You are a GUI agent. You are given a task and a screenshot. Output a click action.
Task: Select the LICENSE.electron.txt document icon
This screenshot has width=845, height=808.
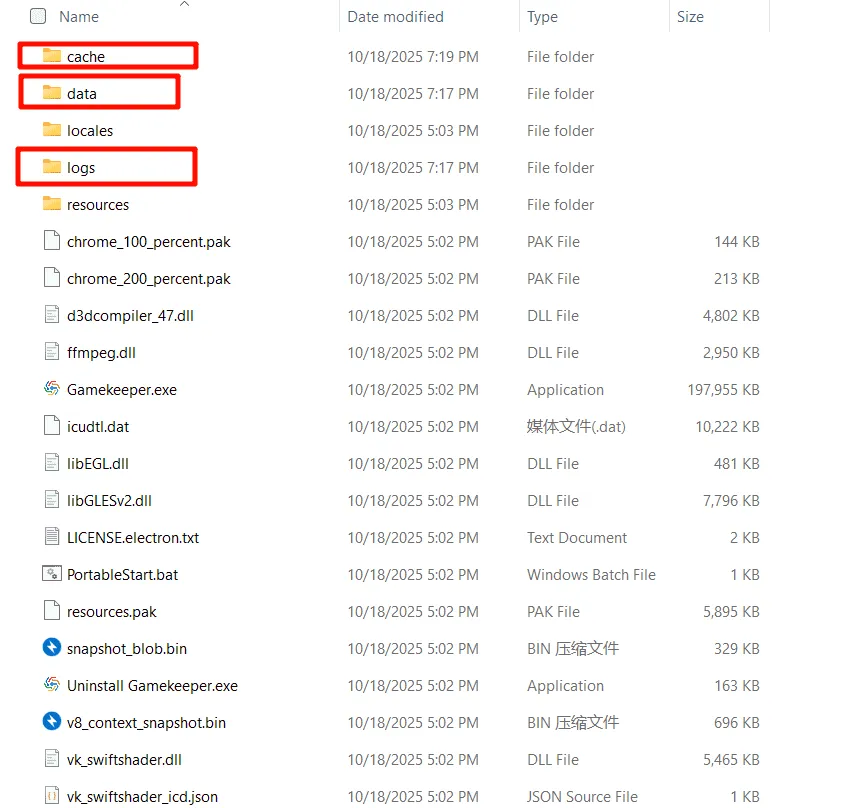[x=52, y=537]
